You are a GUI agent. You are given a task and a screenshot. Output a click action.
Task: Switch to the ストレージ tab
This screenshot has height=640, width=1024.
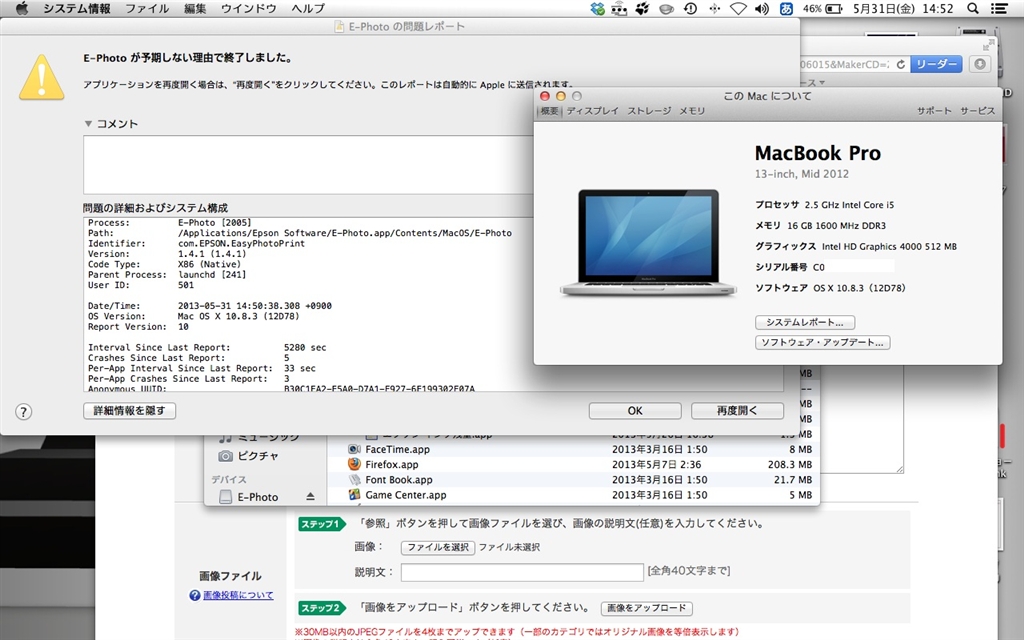click(649, 111)
